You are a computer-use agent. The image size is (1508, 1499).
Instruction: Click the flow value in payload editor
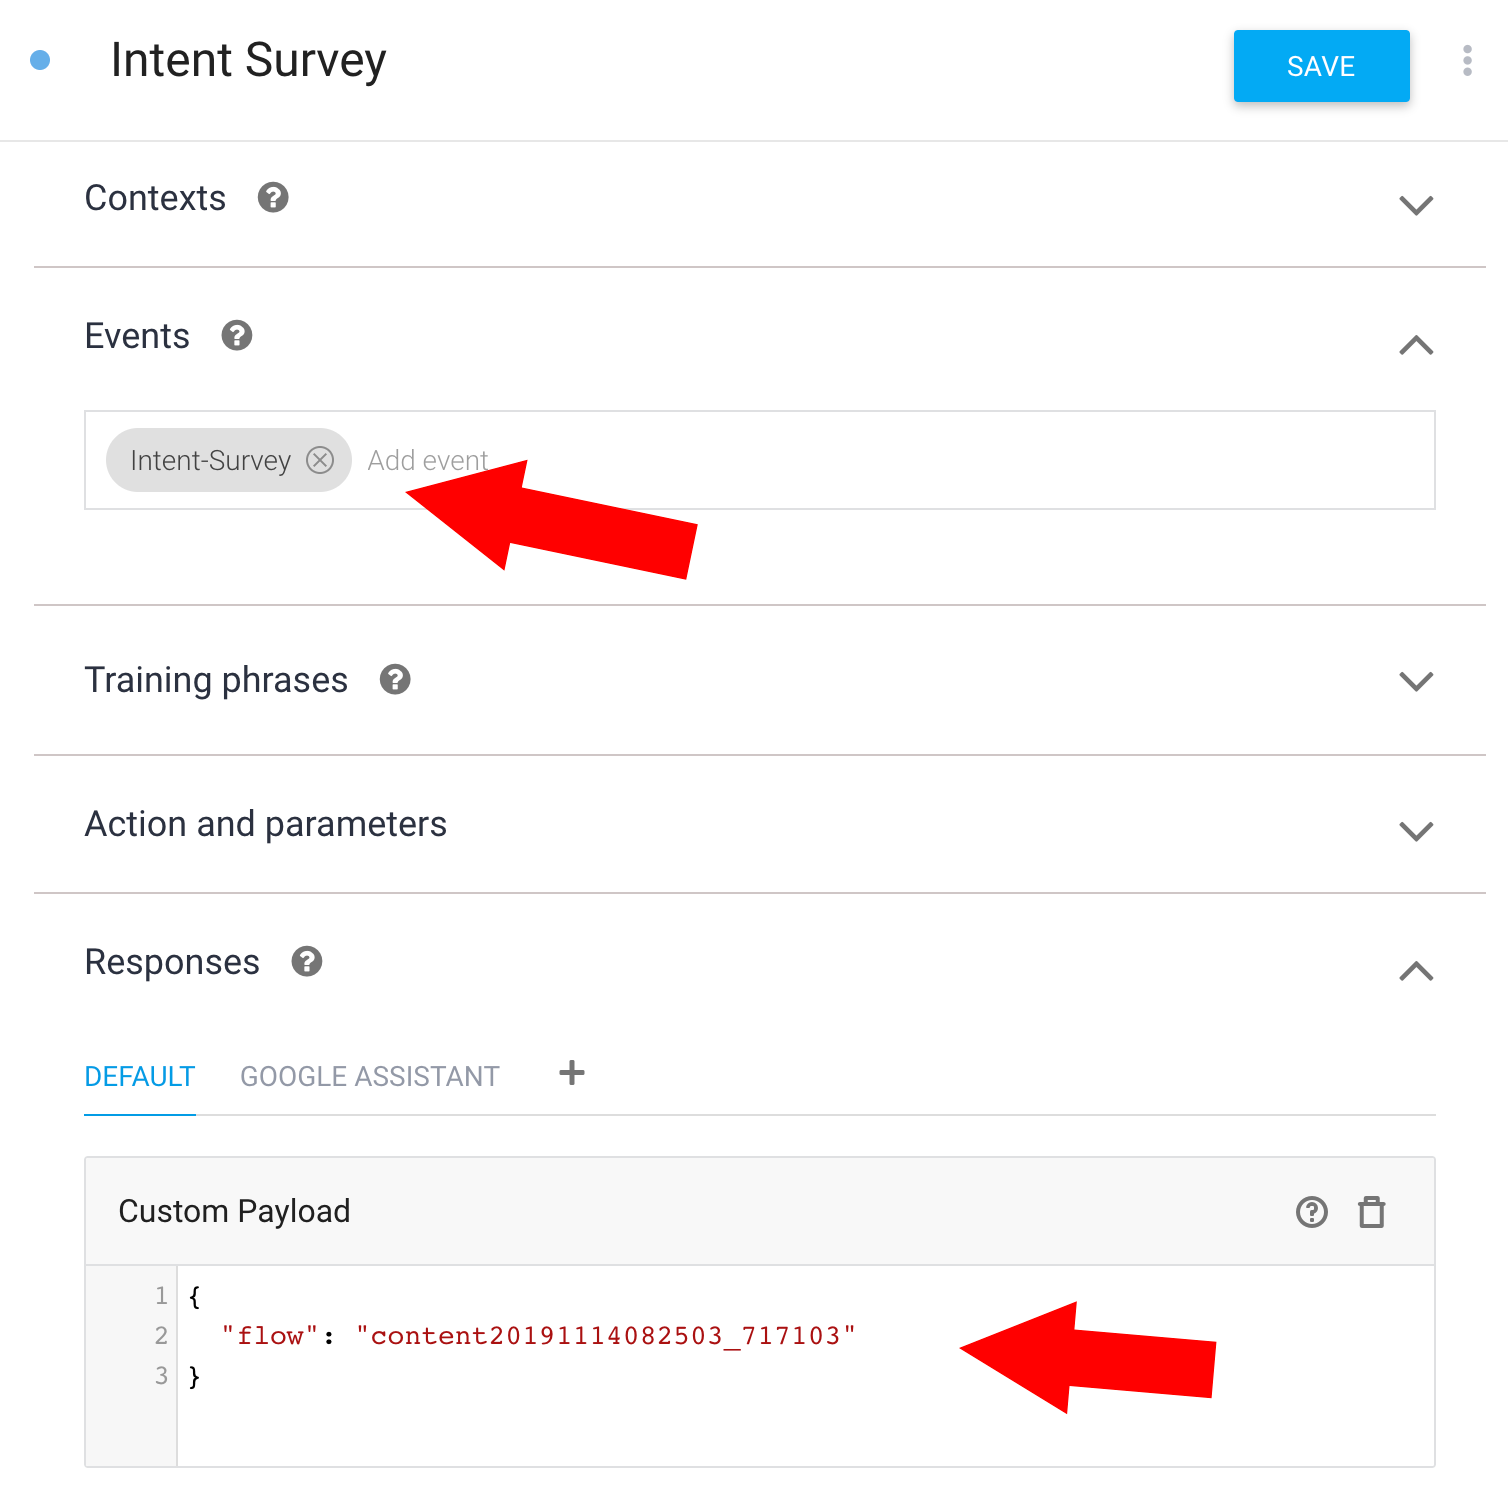click(606, 1336)
